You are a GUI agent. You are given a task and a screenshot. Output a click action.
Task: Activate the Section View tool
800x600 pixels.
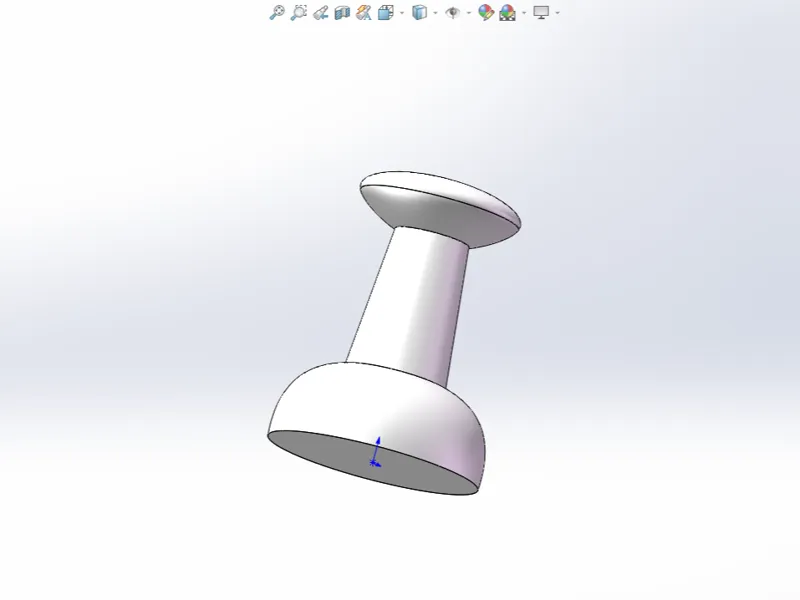coord(342,13)
